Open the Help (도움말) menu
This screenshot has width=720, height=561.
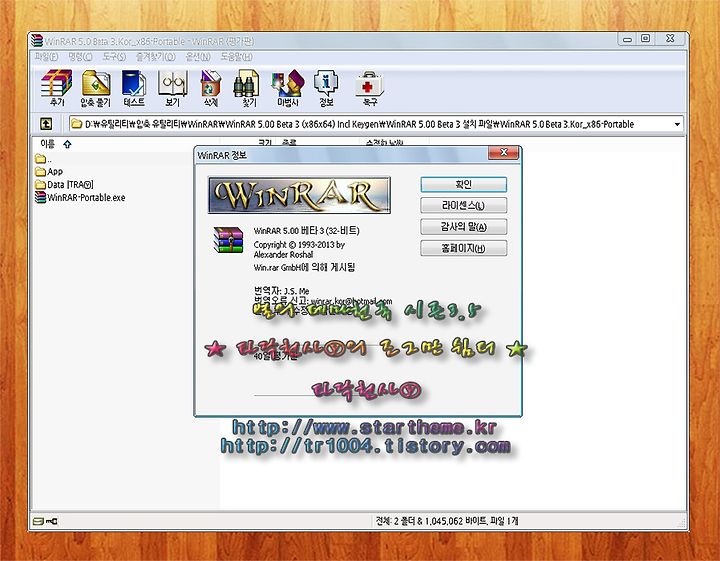point(236,57)
